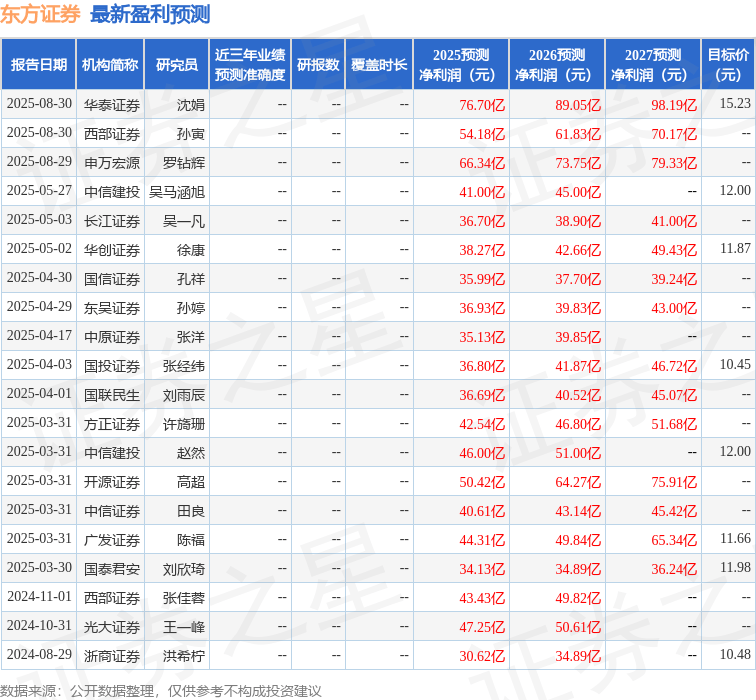The width and height of the screenshot is (756, 700).
Task: Click the 75.91亿 forecast for 2027
Action: 674,481
